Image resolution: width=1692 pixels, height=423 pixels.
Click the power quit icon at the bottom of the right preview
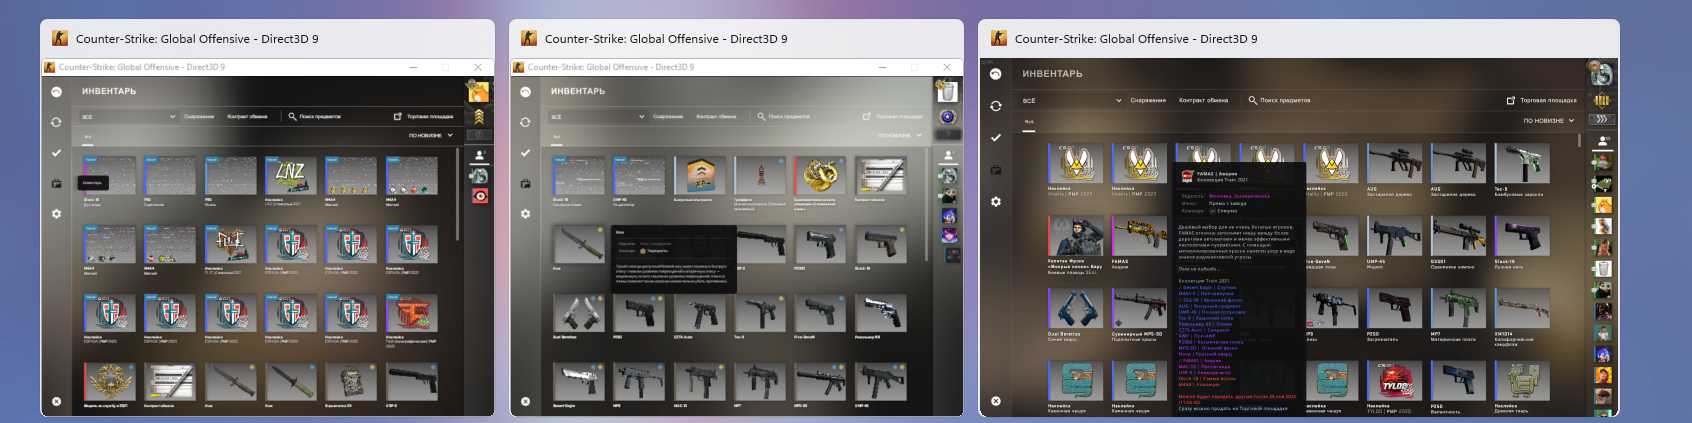tap(996, 401)
